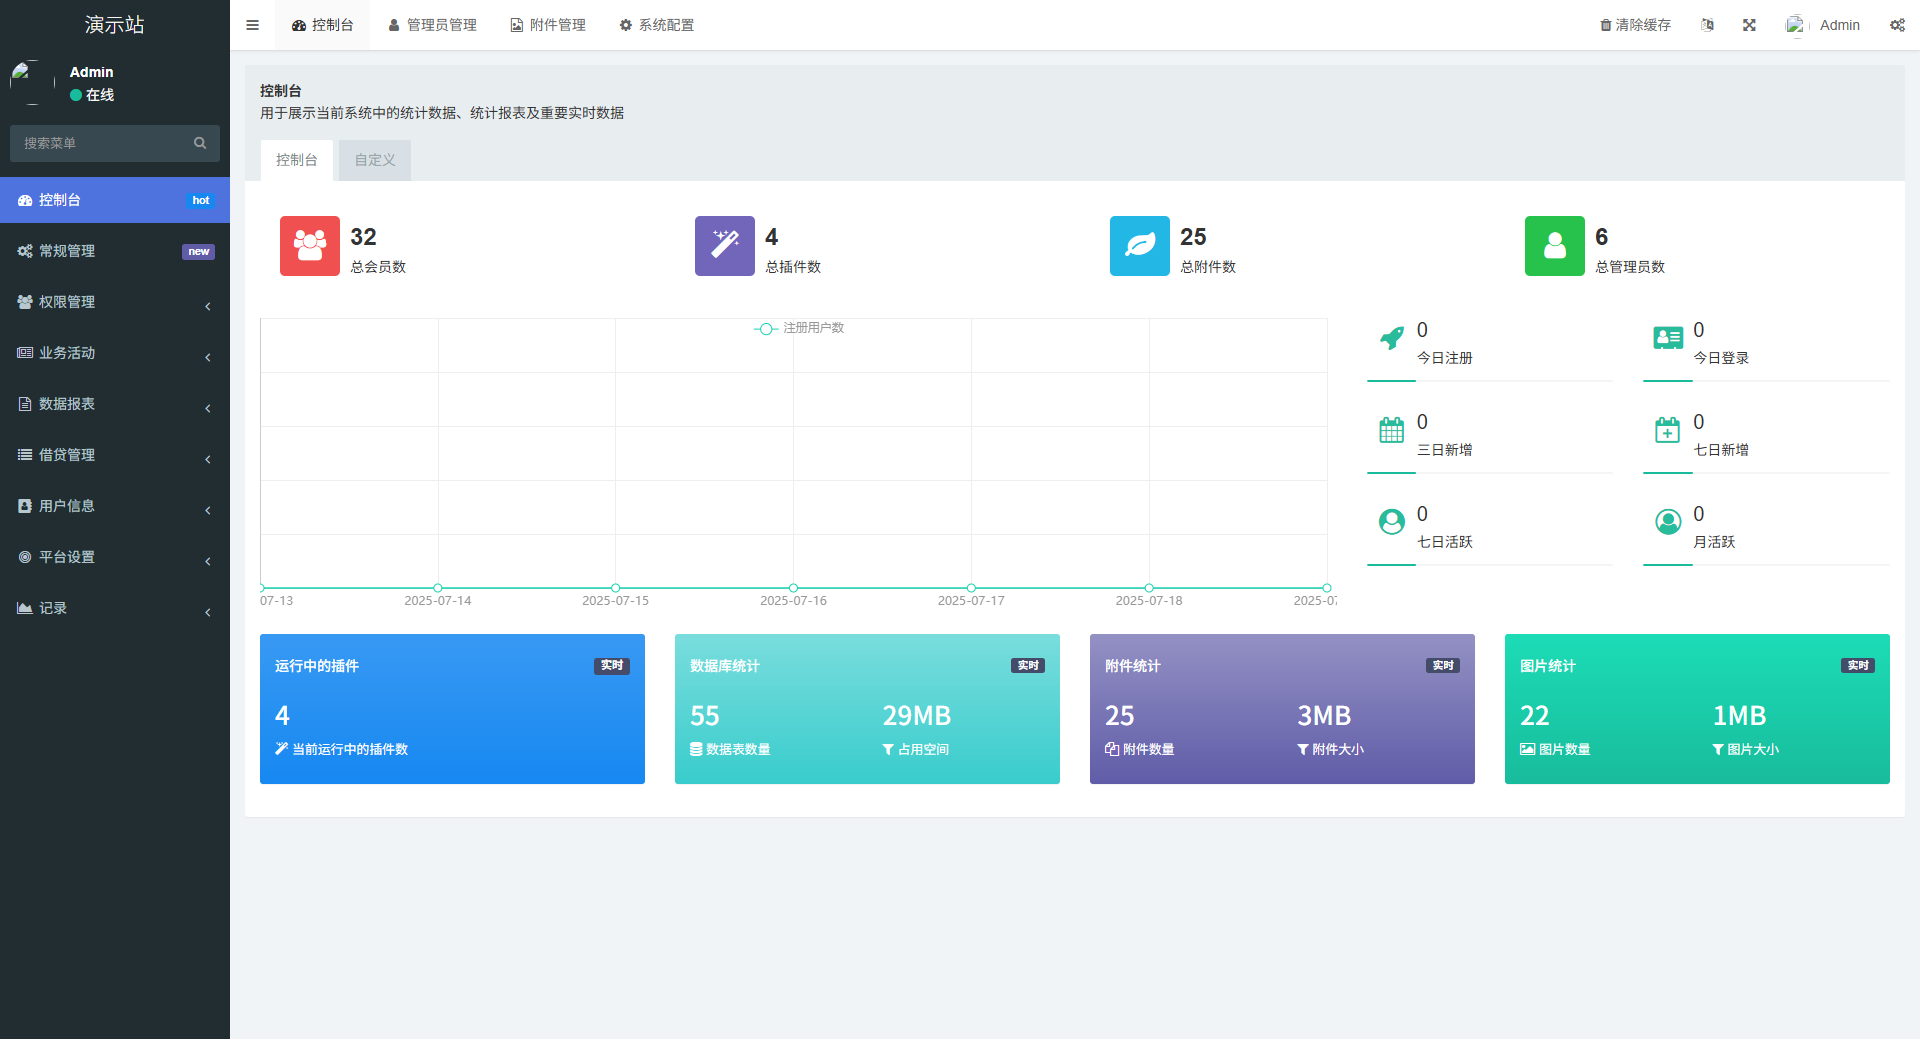The image size is (1920, 1039).
Task: Open 系统配置 via its gear icon
Action: [x=625, y=24]
